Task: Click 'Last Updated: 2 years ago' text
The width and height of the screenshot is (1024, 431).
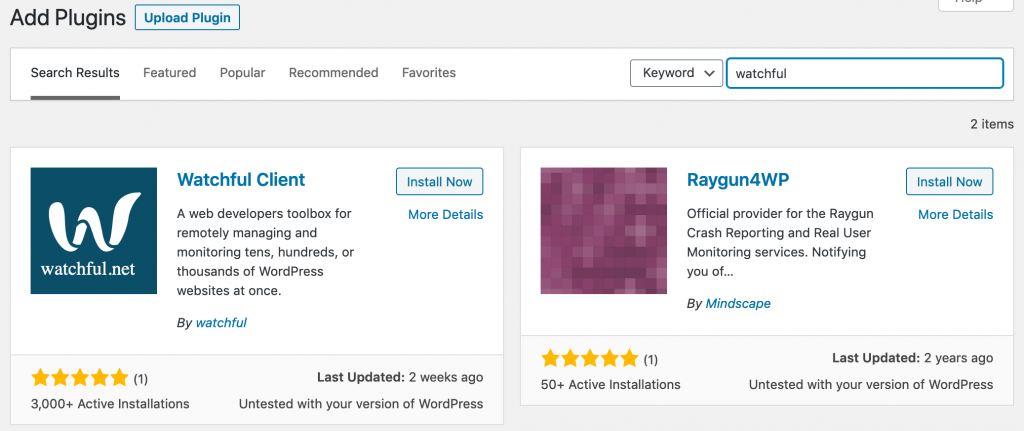Action: coord(912,358)
